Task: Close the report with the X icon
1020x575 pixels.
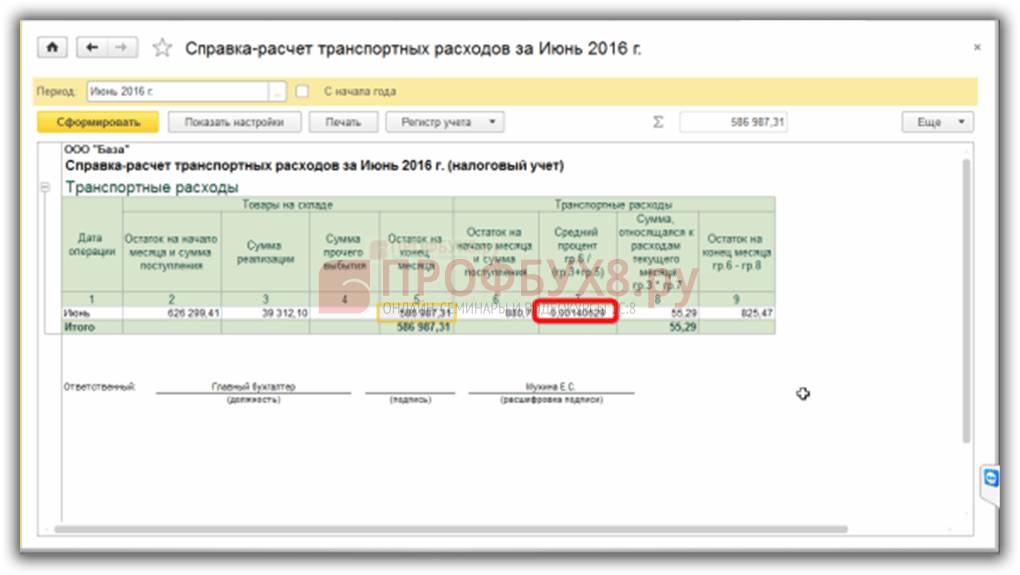Action: coord(976,48)
